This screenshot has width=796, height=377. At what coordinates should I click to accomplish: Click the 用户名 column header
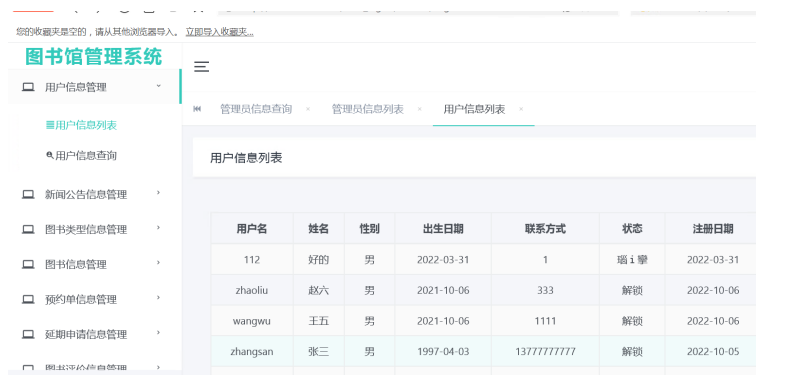252,229
